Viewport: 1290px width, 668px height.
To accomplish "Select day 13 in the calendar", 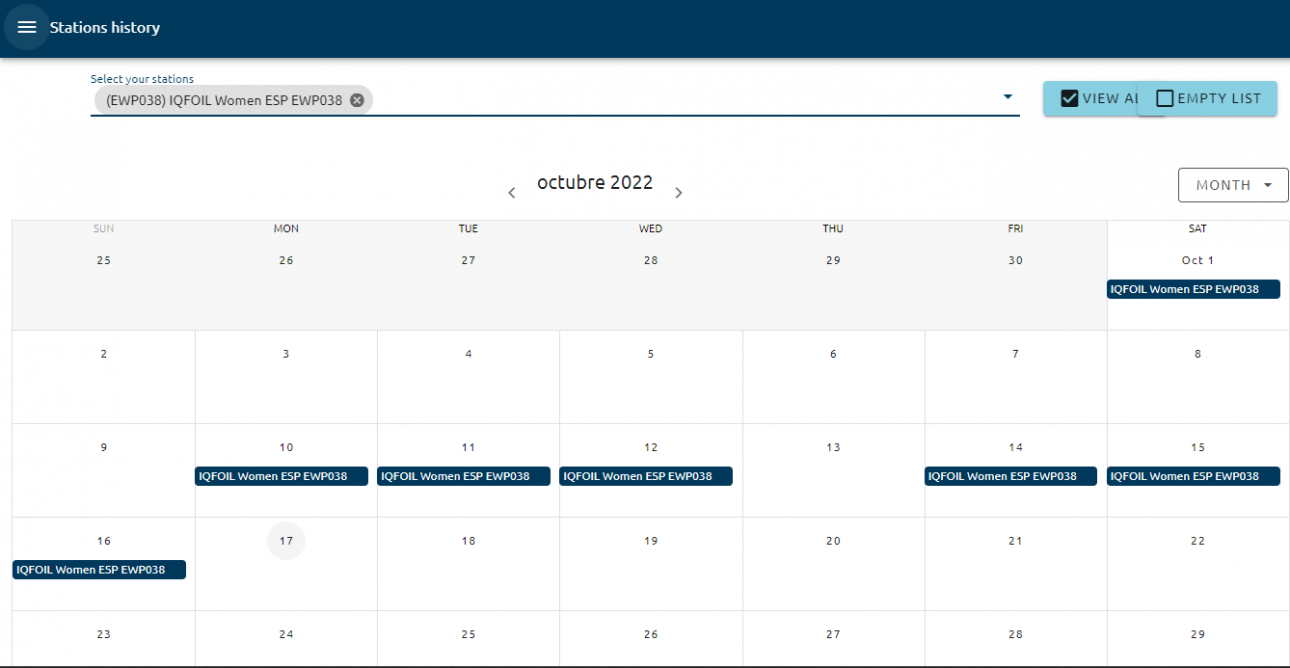I will (833, 448).
